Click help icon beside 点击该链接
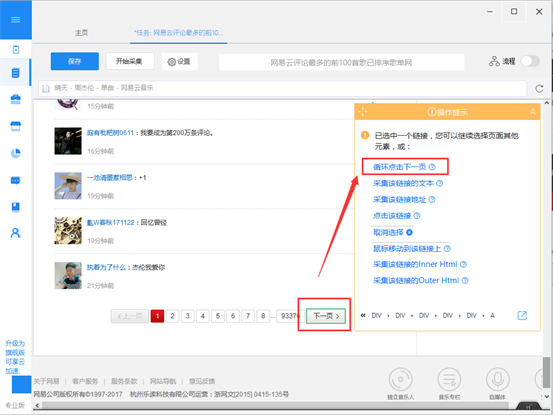553x415 pixels. (x=417, y=216)
